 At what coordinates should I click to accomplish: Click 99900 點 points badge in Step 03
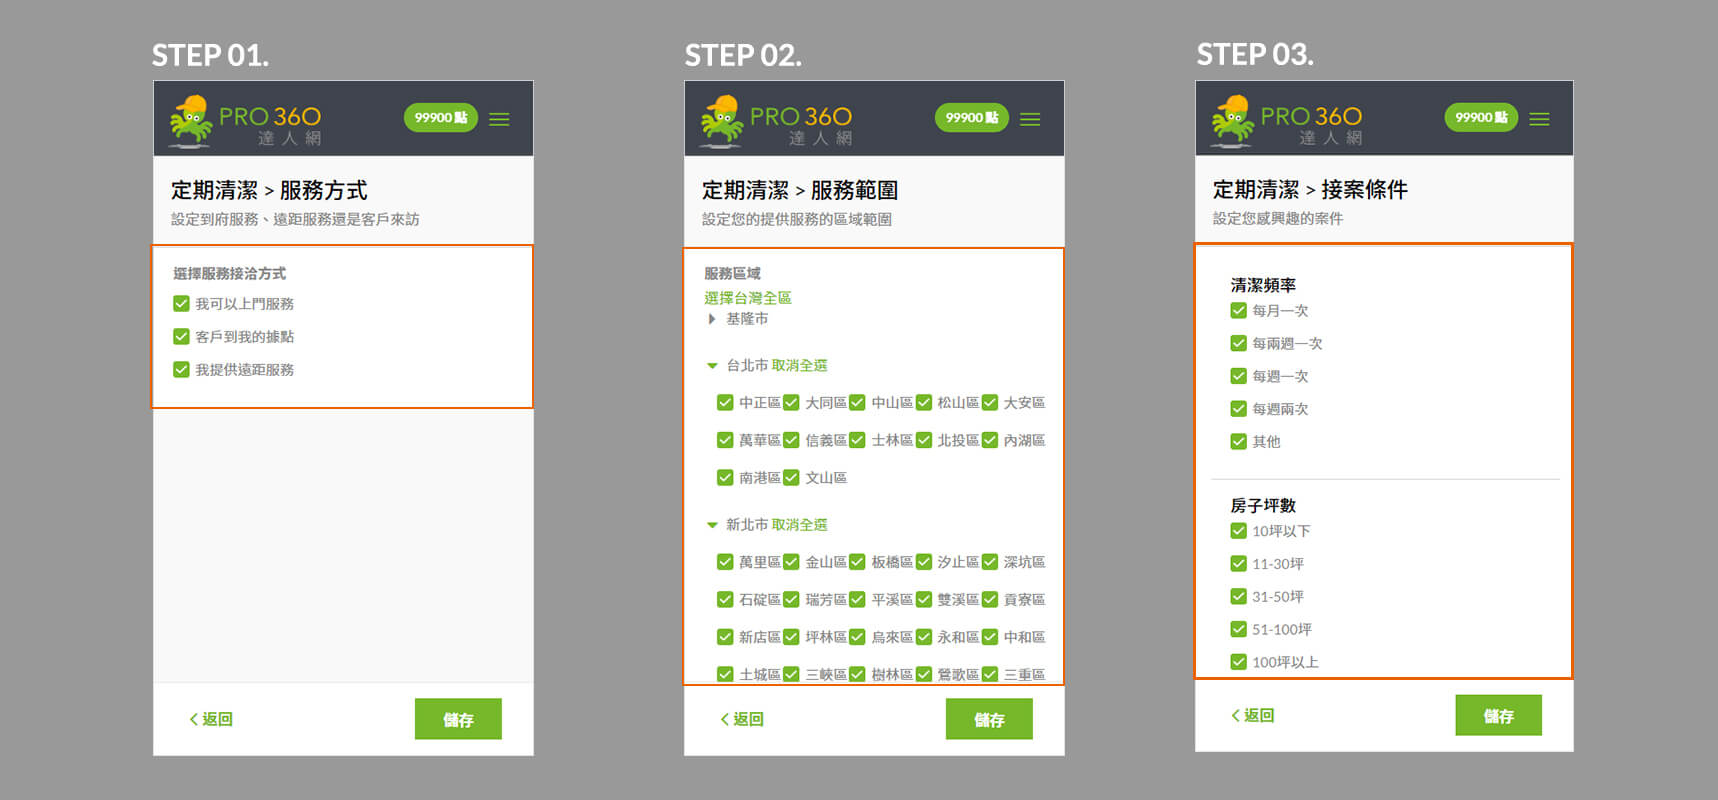1480,118
